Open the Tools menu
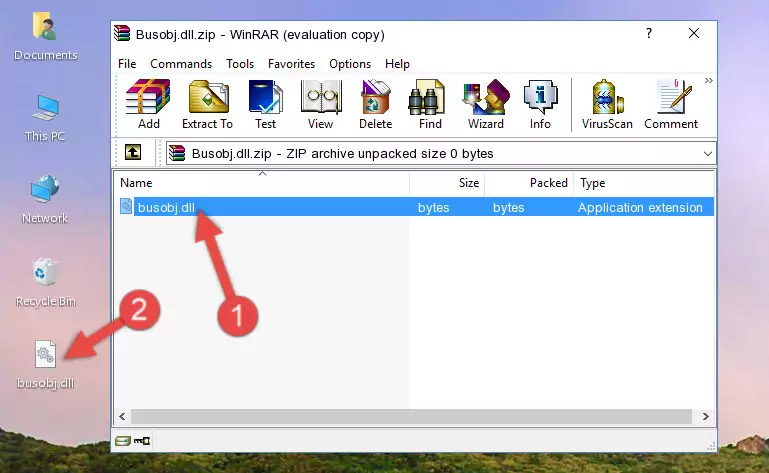The height and width of the screenshot is (473, 769). [240, 64]
